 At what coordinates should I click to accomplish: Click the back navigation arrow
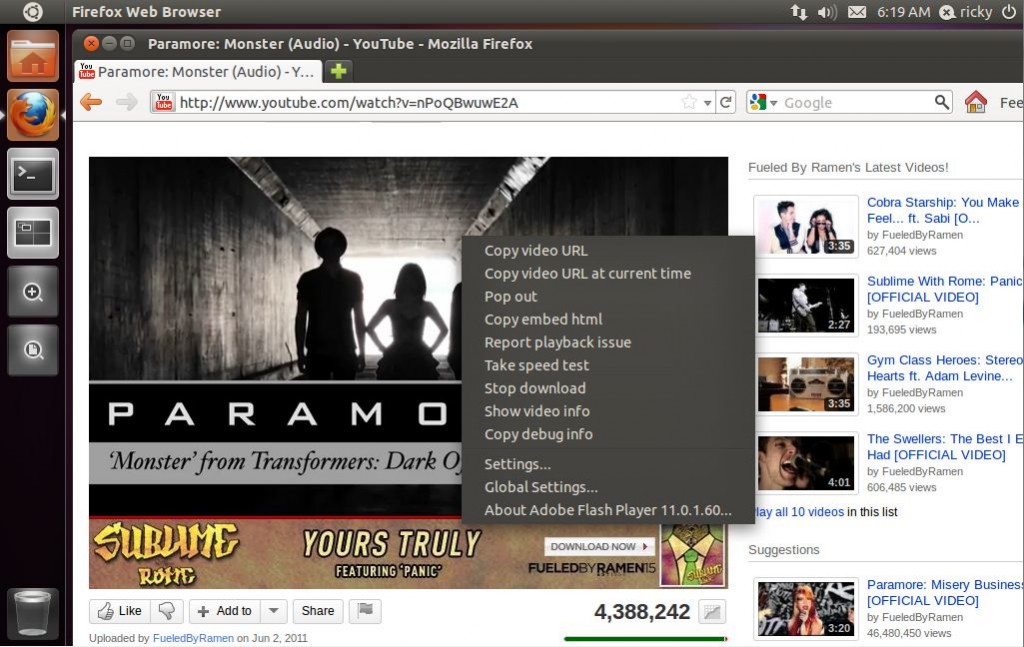91,101
